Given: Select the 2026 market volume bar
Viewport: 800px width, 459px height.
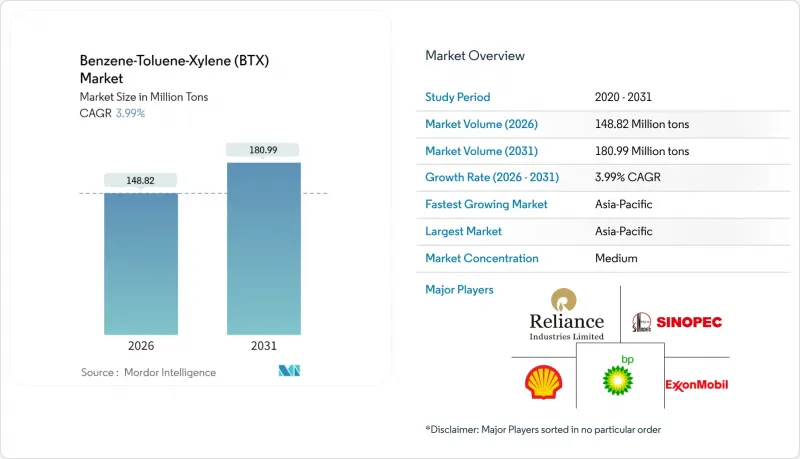Looking at the screenshot, I should point(141,263).
